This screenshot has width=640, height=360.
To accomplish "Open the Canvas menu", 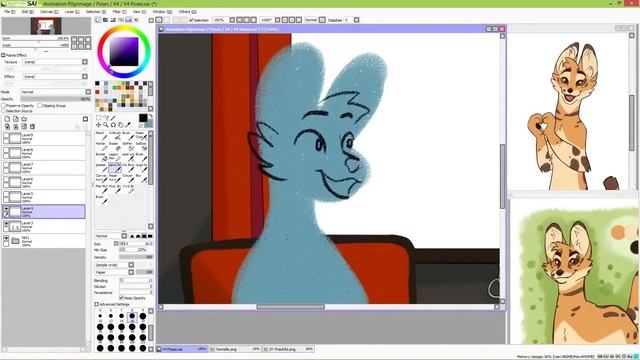I will click(49, 12).
